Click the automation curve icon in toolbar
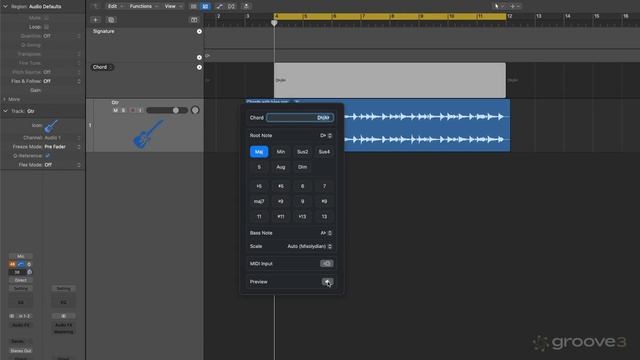Image resolution: width=640 pixels, height=360 pixels. coord(219,6)
